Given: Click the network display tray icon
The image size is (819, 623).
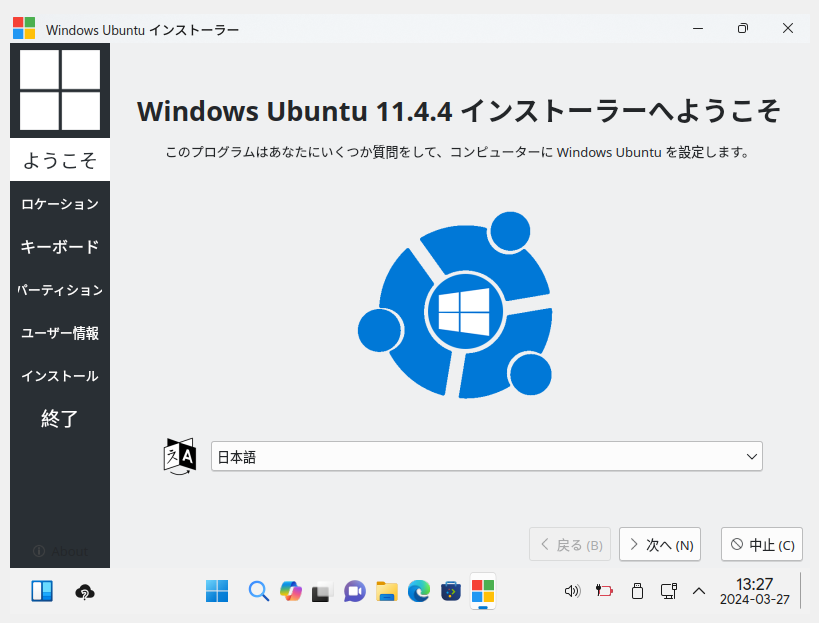Looking at the screenshot, I should tap(669, 591).
